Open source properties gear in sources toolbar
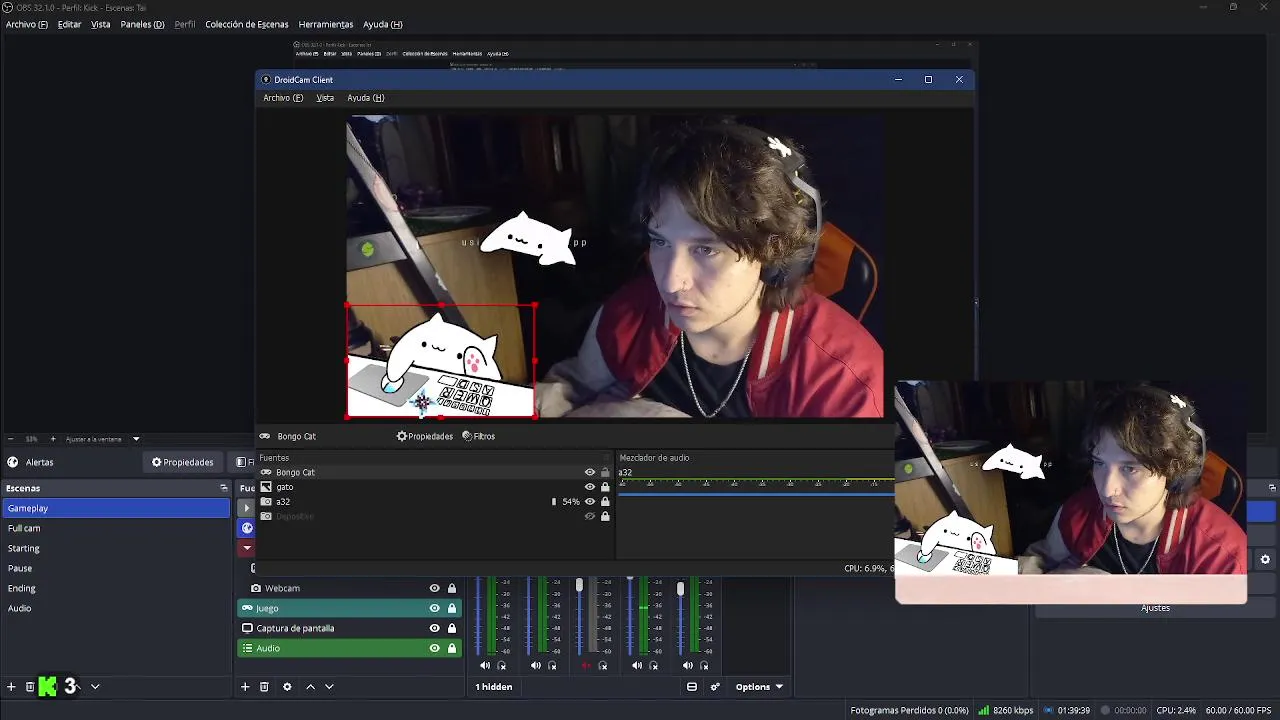This screenshot has width=1280, height=720. pyautogui.click(x=287, y=687)
